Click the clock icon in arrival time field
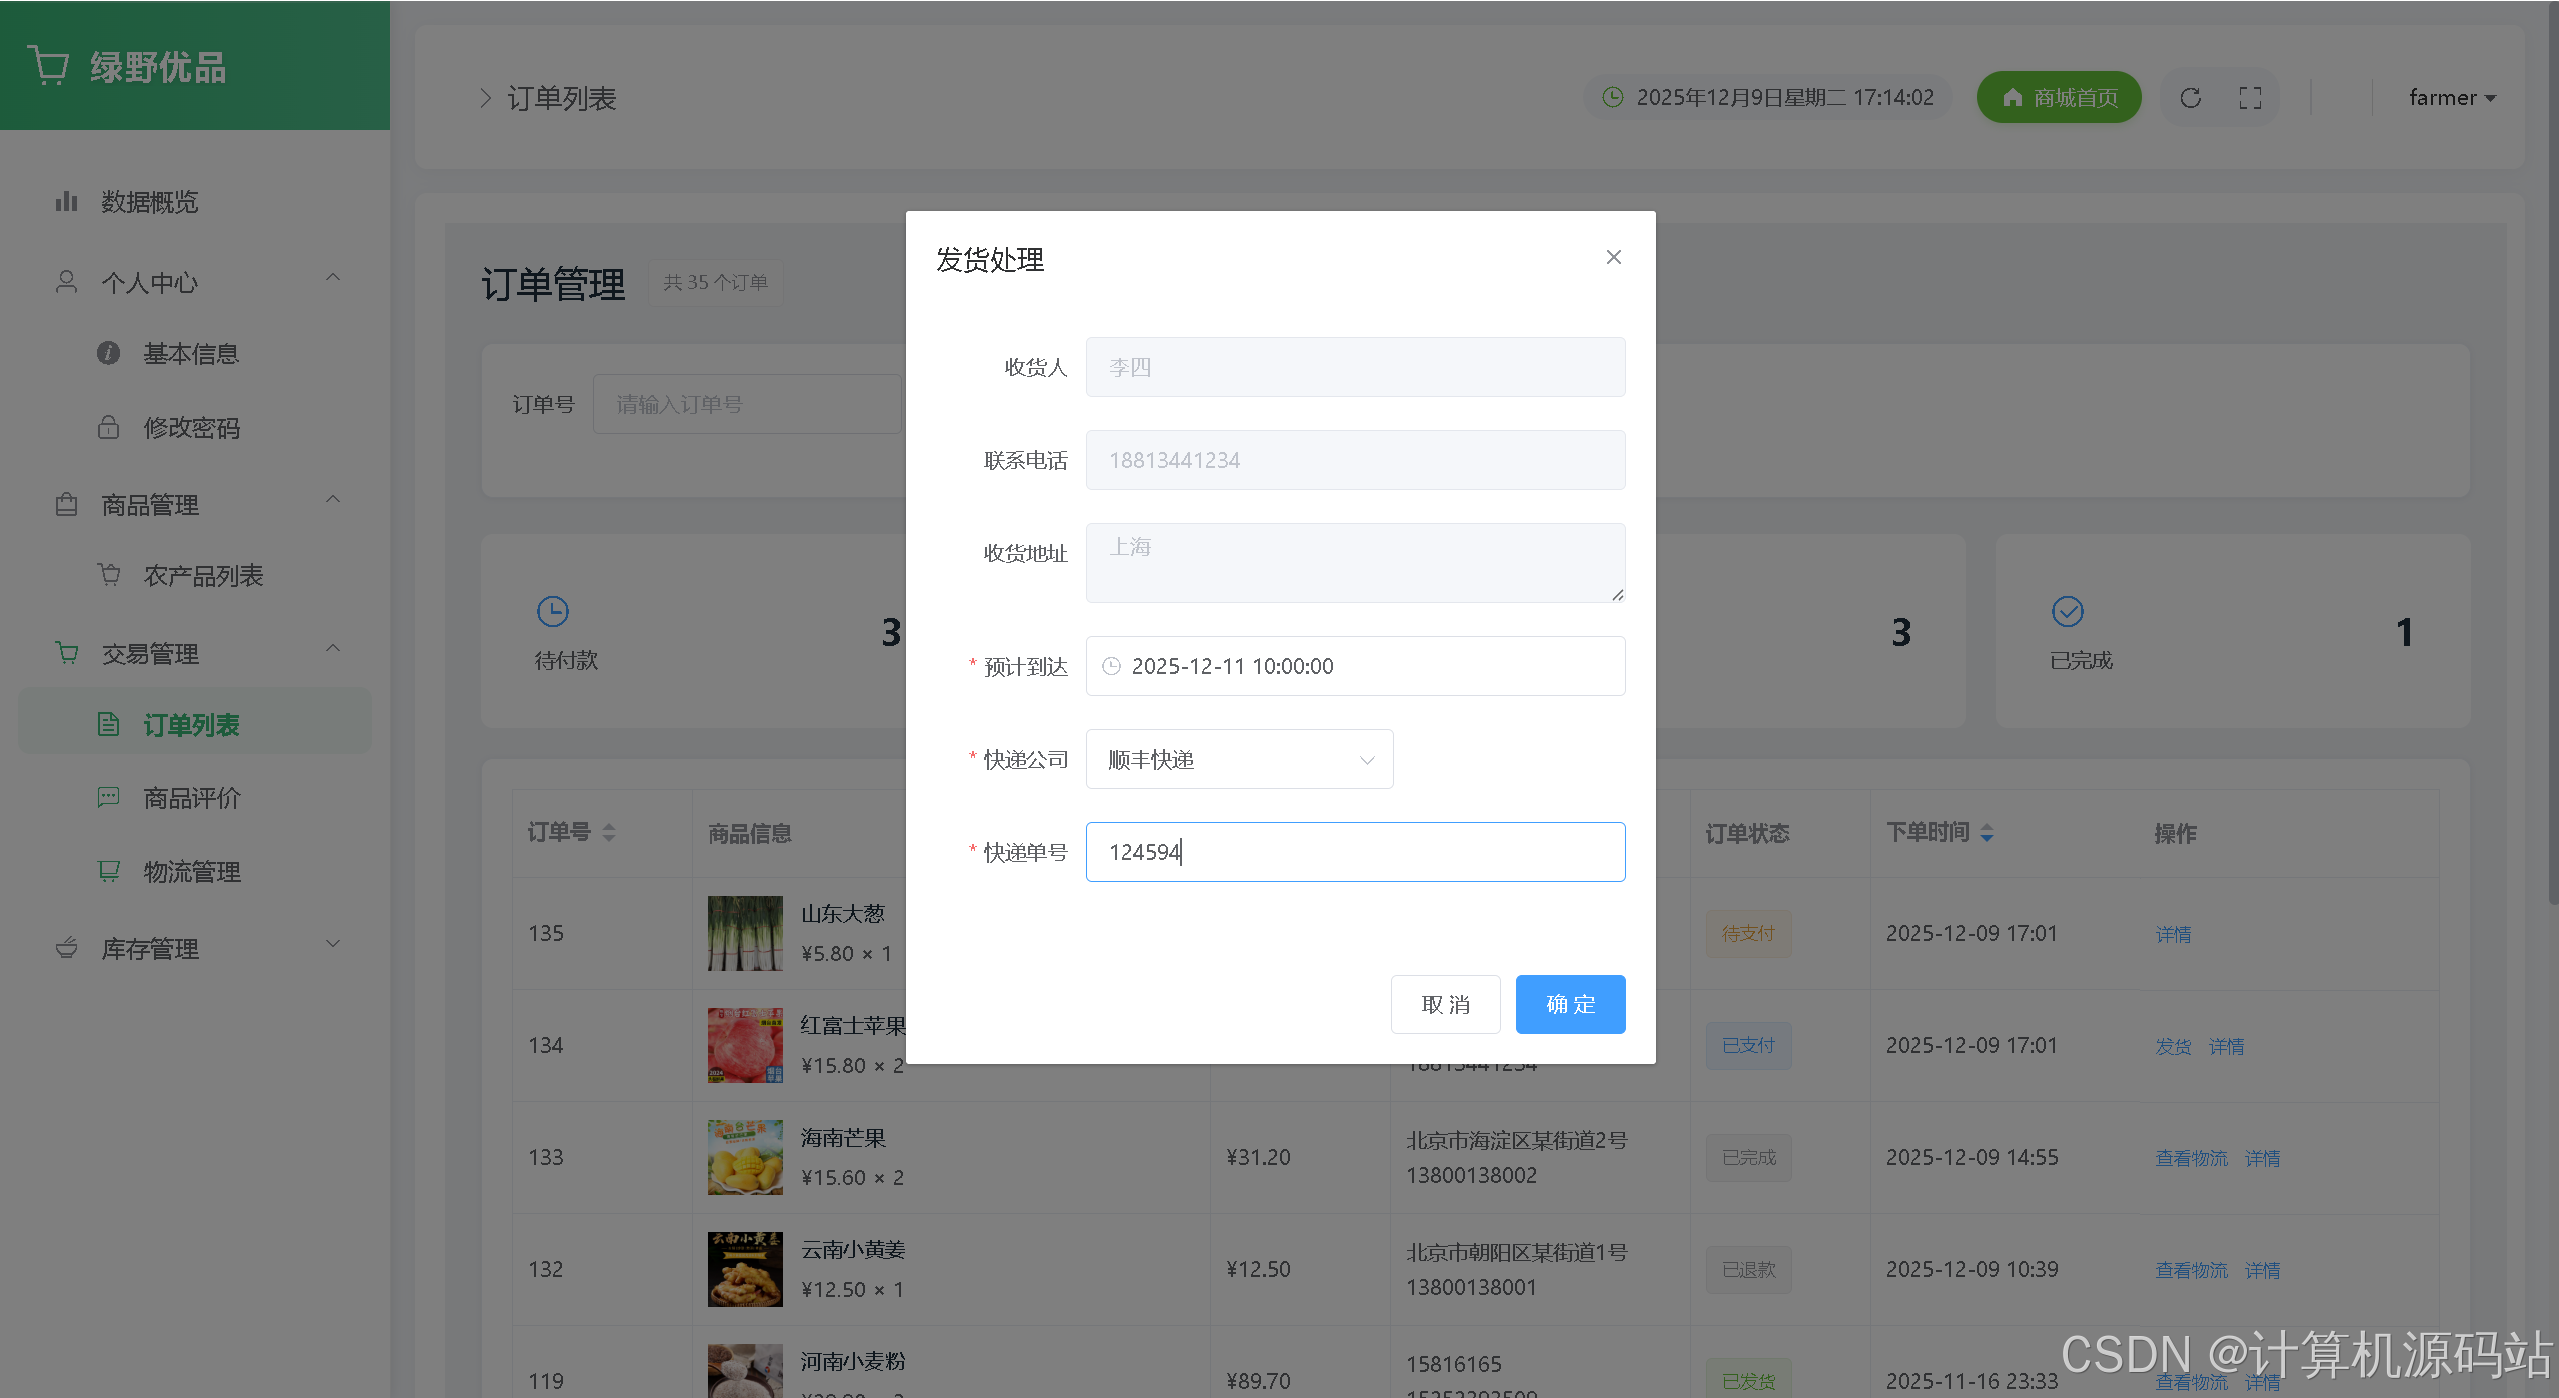The width and height of the screenshot is (2559, 1398). tap(1111, 666)
